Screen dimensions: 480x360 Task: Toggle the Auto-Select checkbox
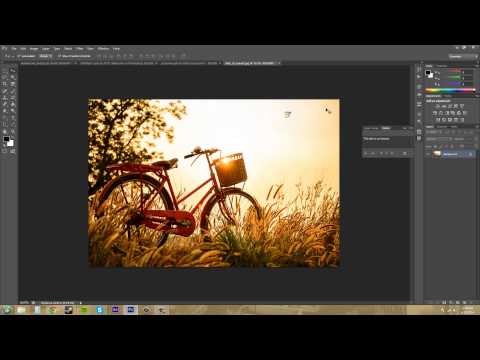click(18, 56)
